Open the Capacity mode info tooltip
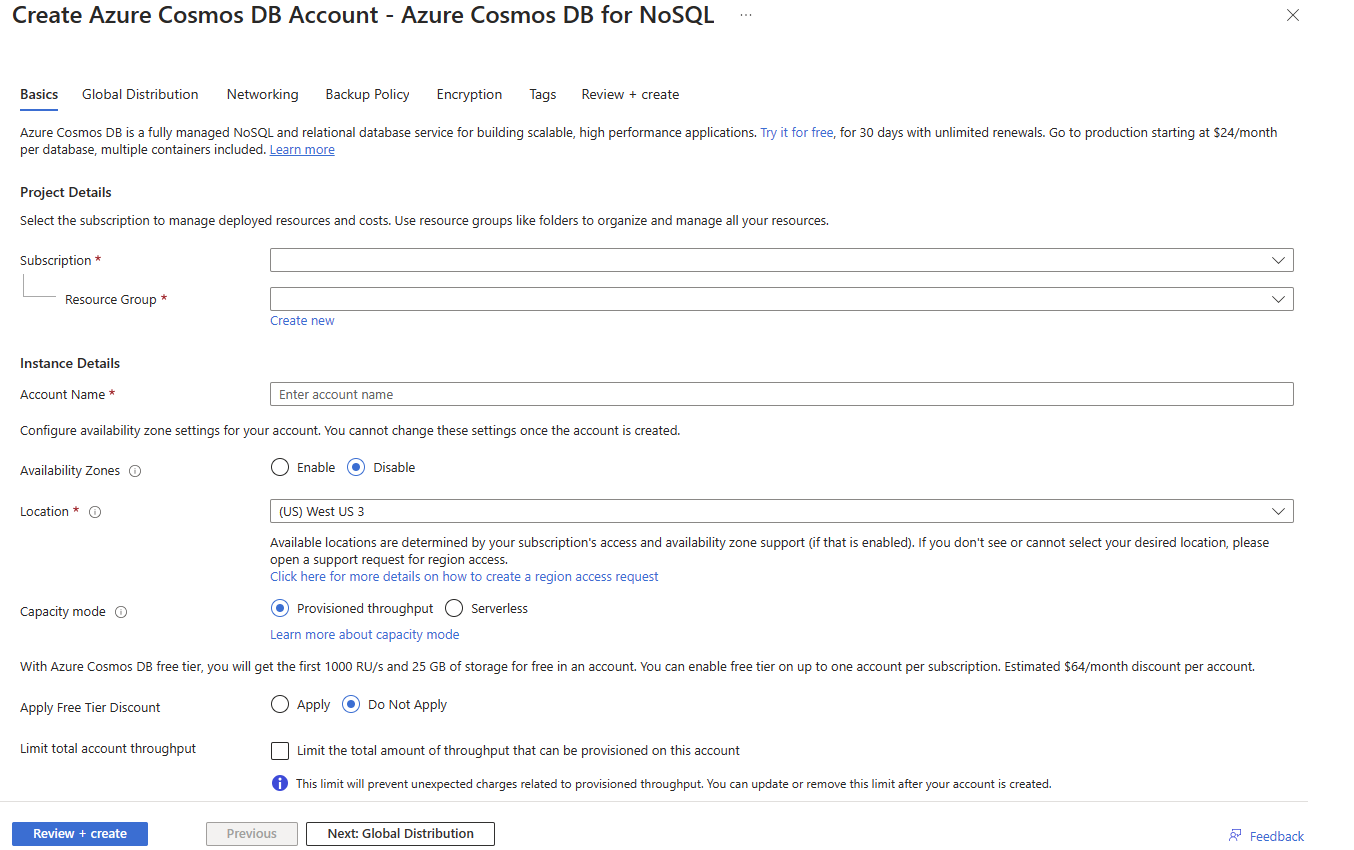The height and width of the screenshot is (850, 1354). pos(121,611)
